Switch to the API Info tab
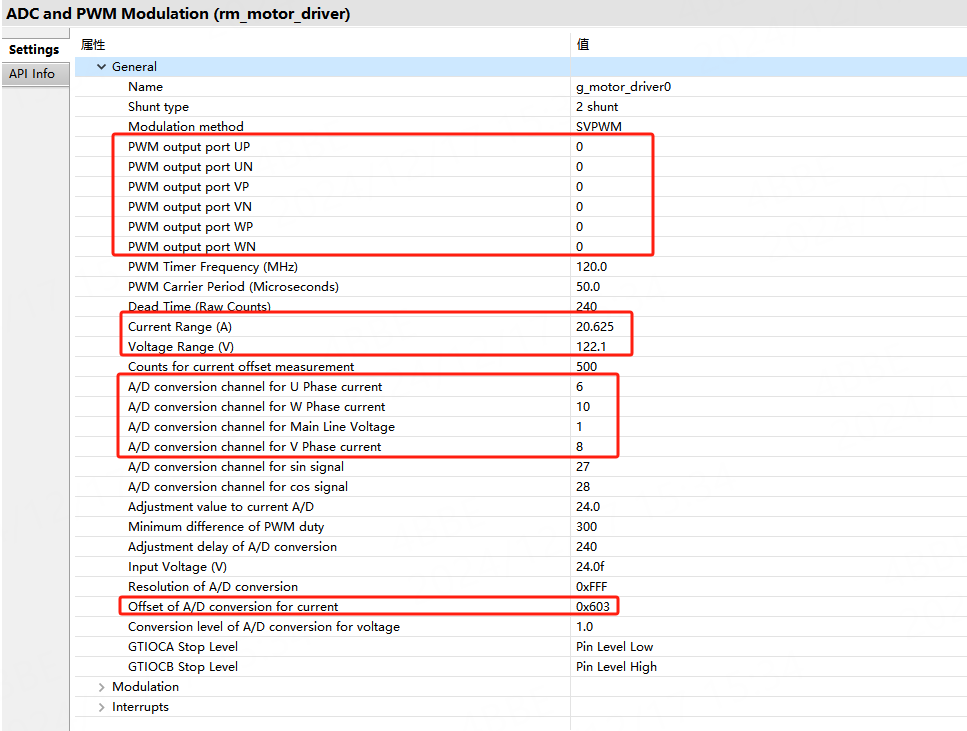Image resolution: width=967 pixels, height=731 pixels. click(x=32, y=74)
